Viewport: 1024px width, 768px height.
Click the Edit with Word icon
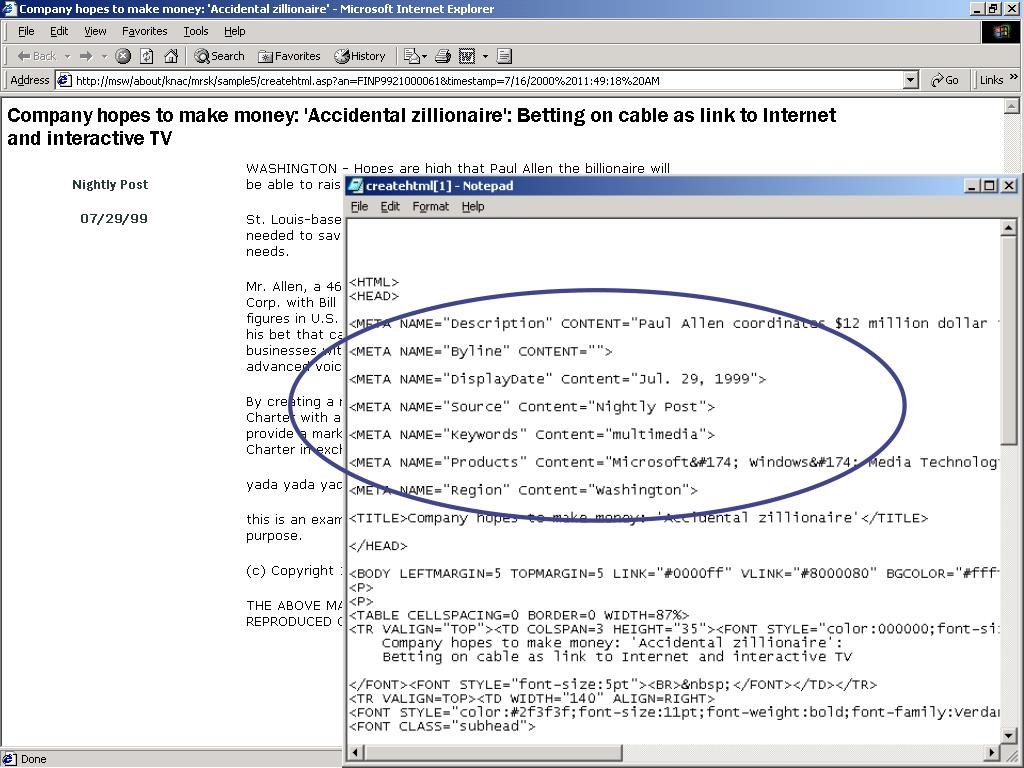[467, 56]
